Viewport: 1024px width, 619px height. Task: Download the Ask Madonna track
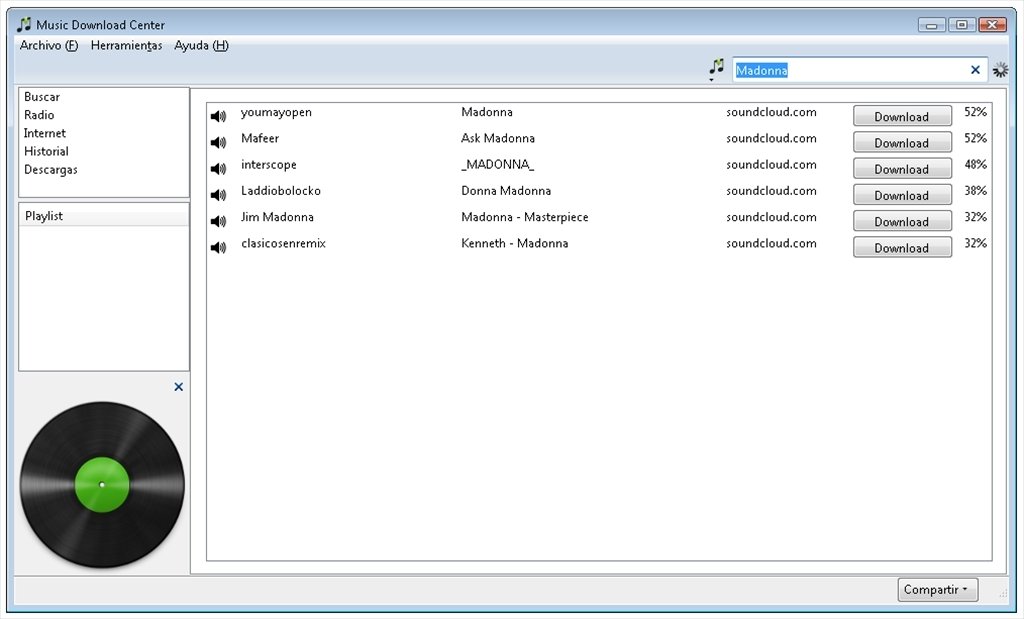click(x=902, y=142)
